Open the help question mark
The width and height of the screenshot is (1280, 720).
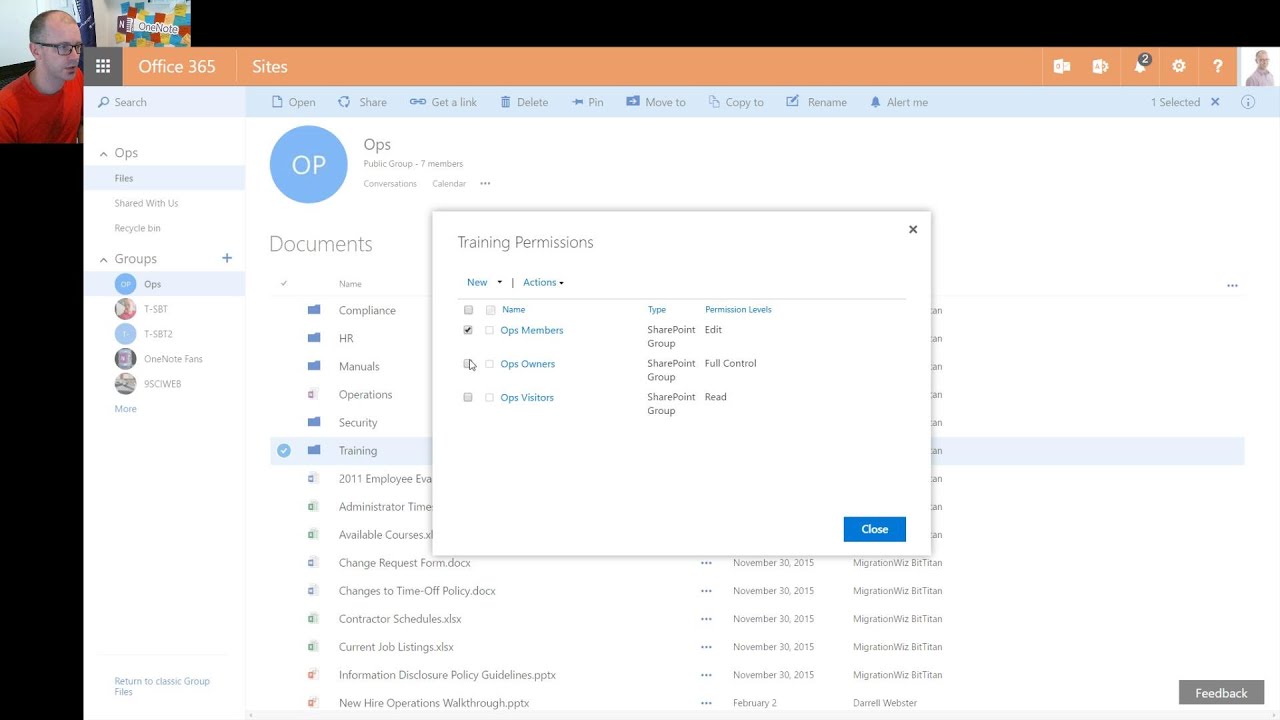coord(1217,67)
